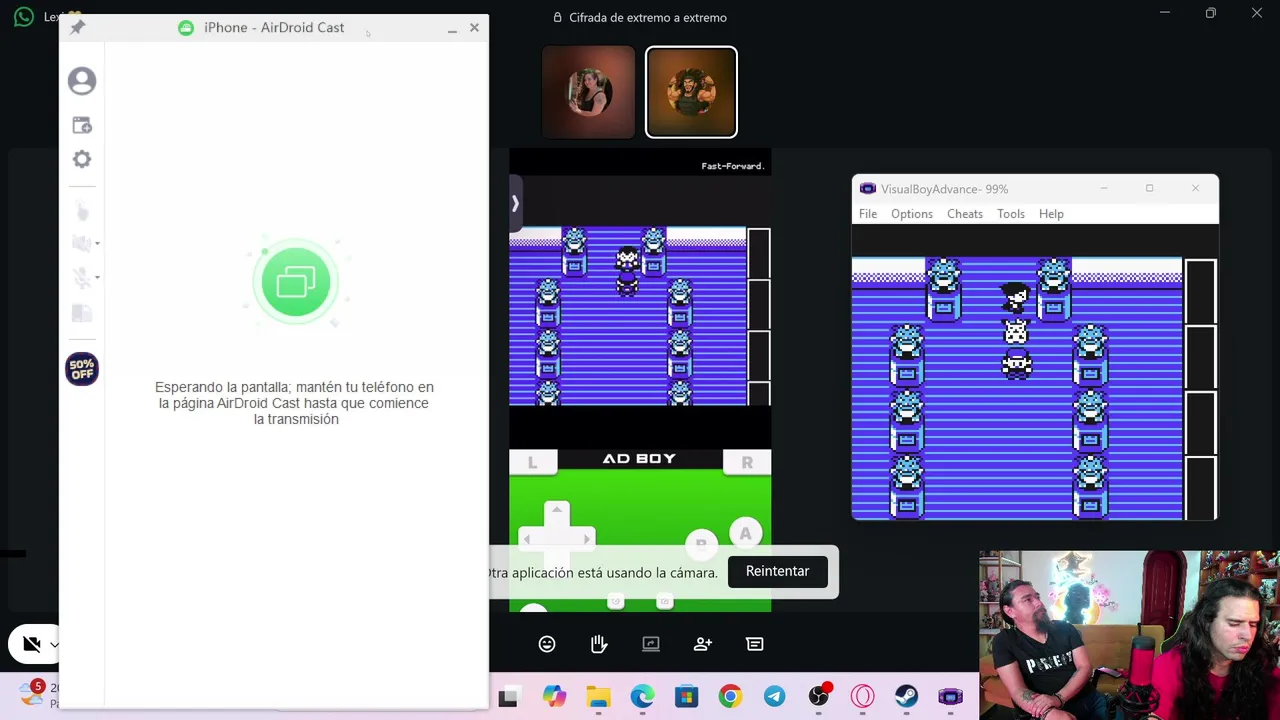Open Opera GX from the taskbar
This screenshot has height=720, width=1280.
point(862,697)
